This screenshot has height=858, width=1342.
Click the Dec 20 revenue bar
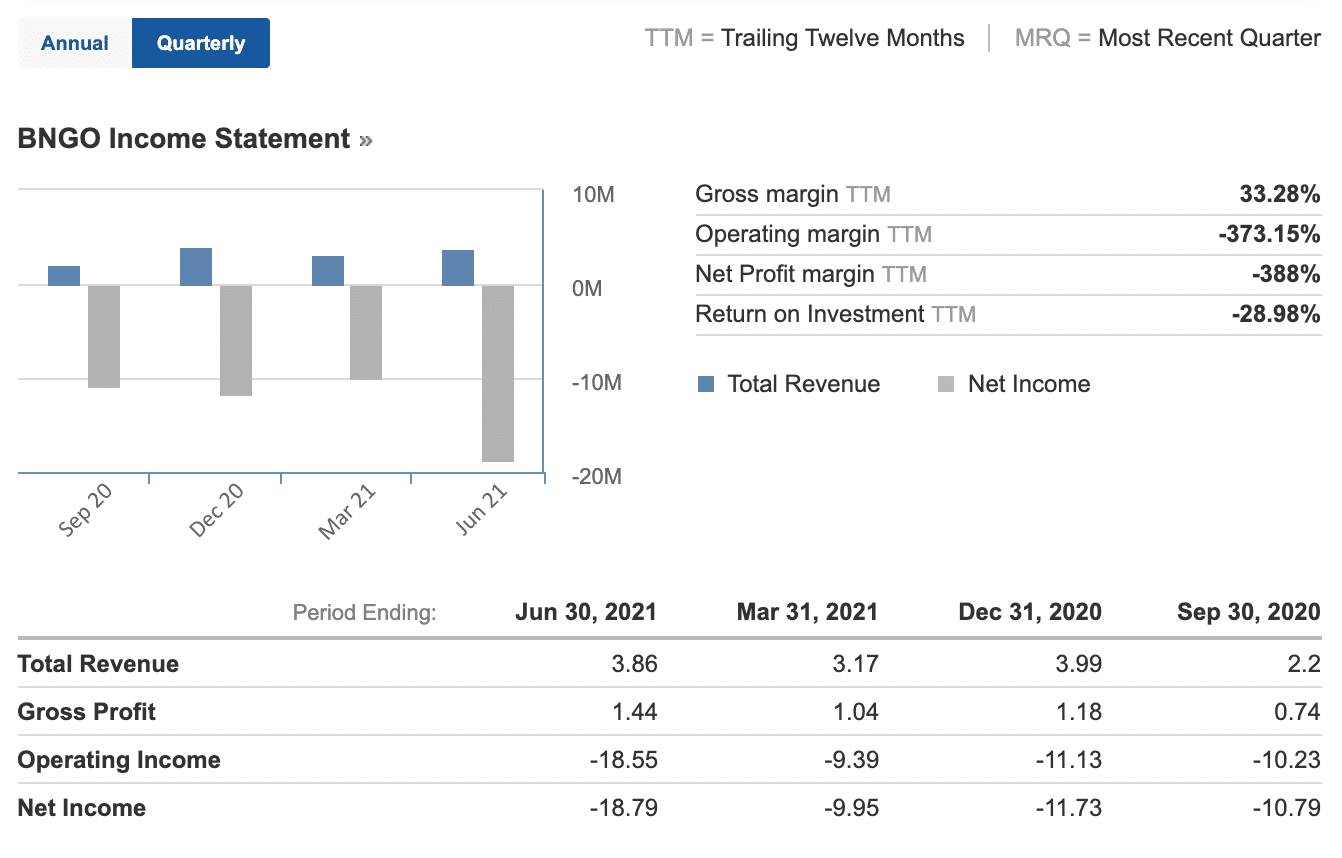[x=196, y=267]
